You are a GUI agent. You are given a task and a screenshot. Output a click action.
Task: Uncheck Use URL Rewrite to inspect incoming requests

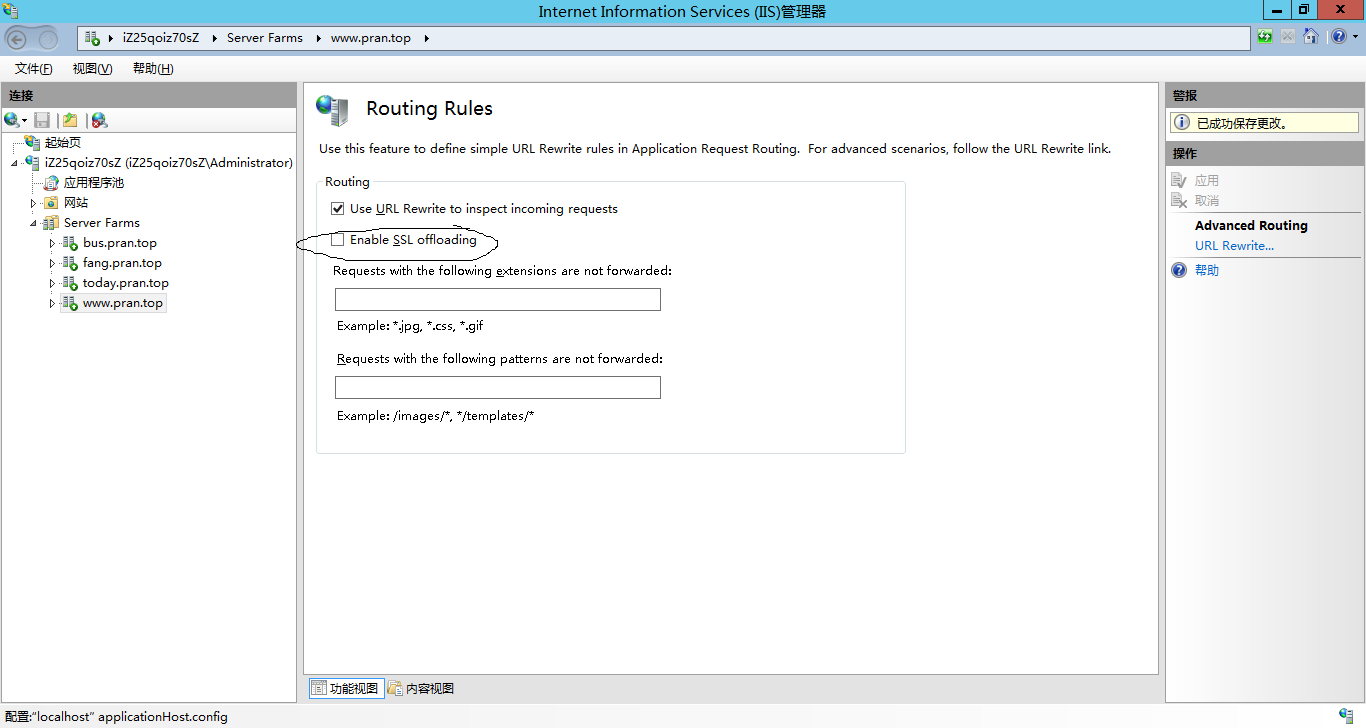tap(338, 209)
